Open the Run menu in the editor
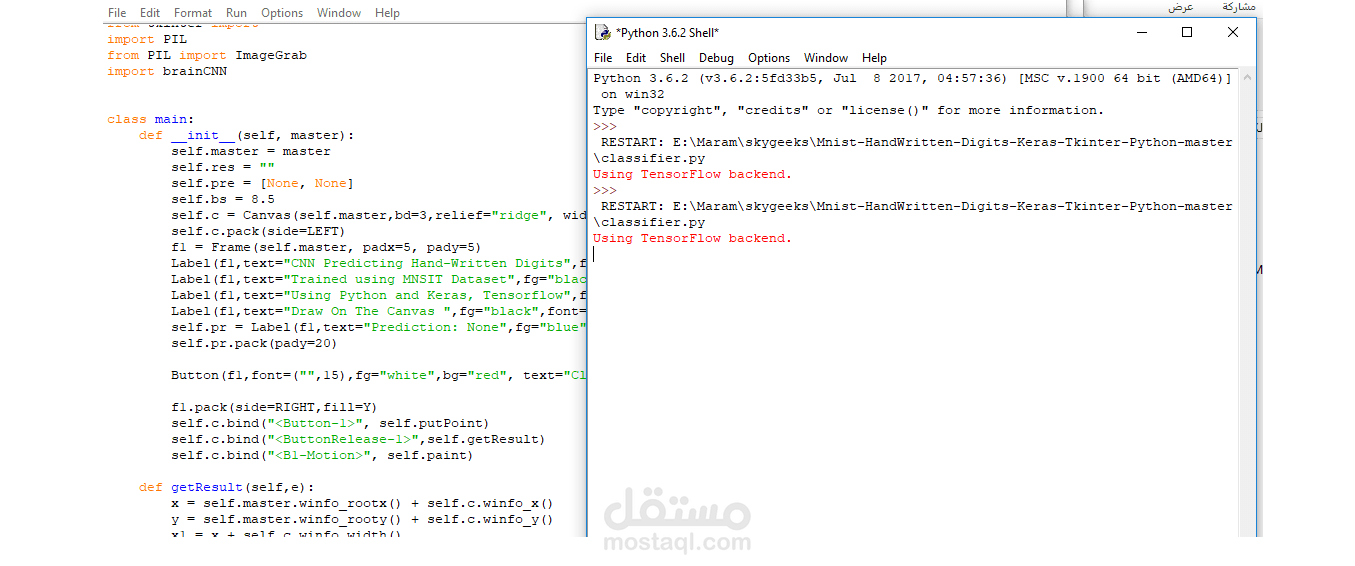 click(236, 13)
